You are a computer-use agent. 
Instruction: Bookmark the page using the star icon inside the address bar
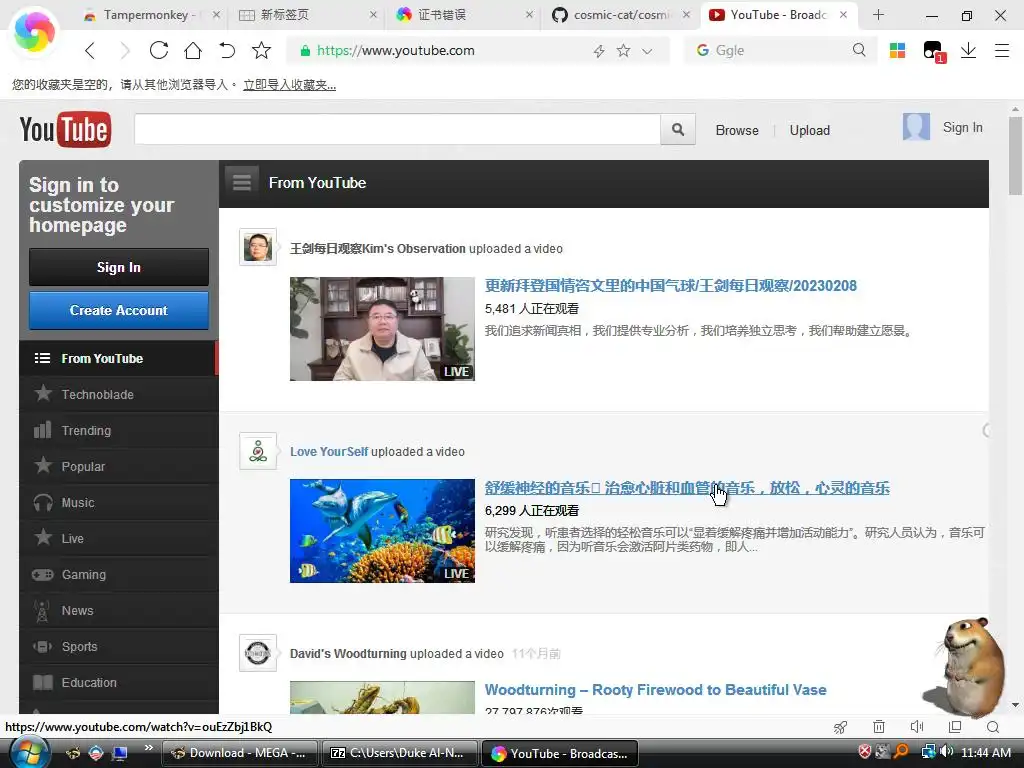coord(623,50)
